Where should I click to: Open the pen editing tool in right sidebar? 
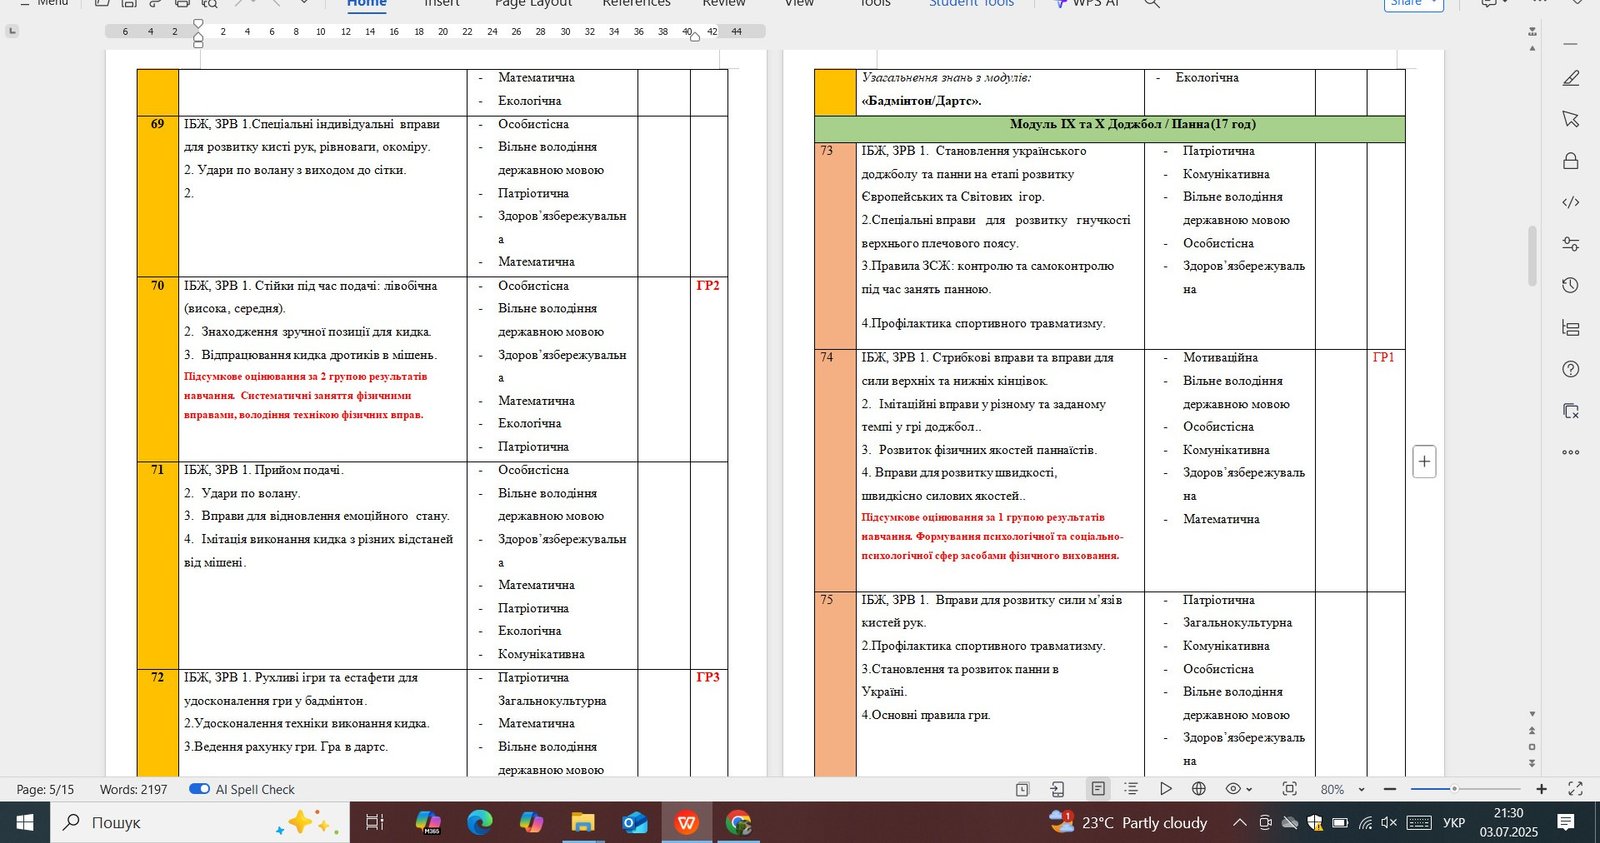[1571, 78]
